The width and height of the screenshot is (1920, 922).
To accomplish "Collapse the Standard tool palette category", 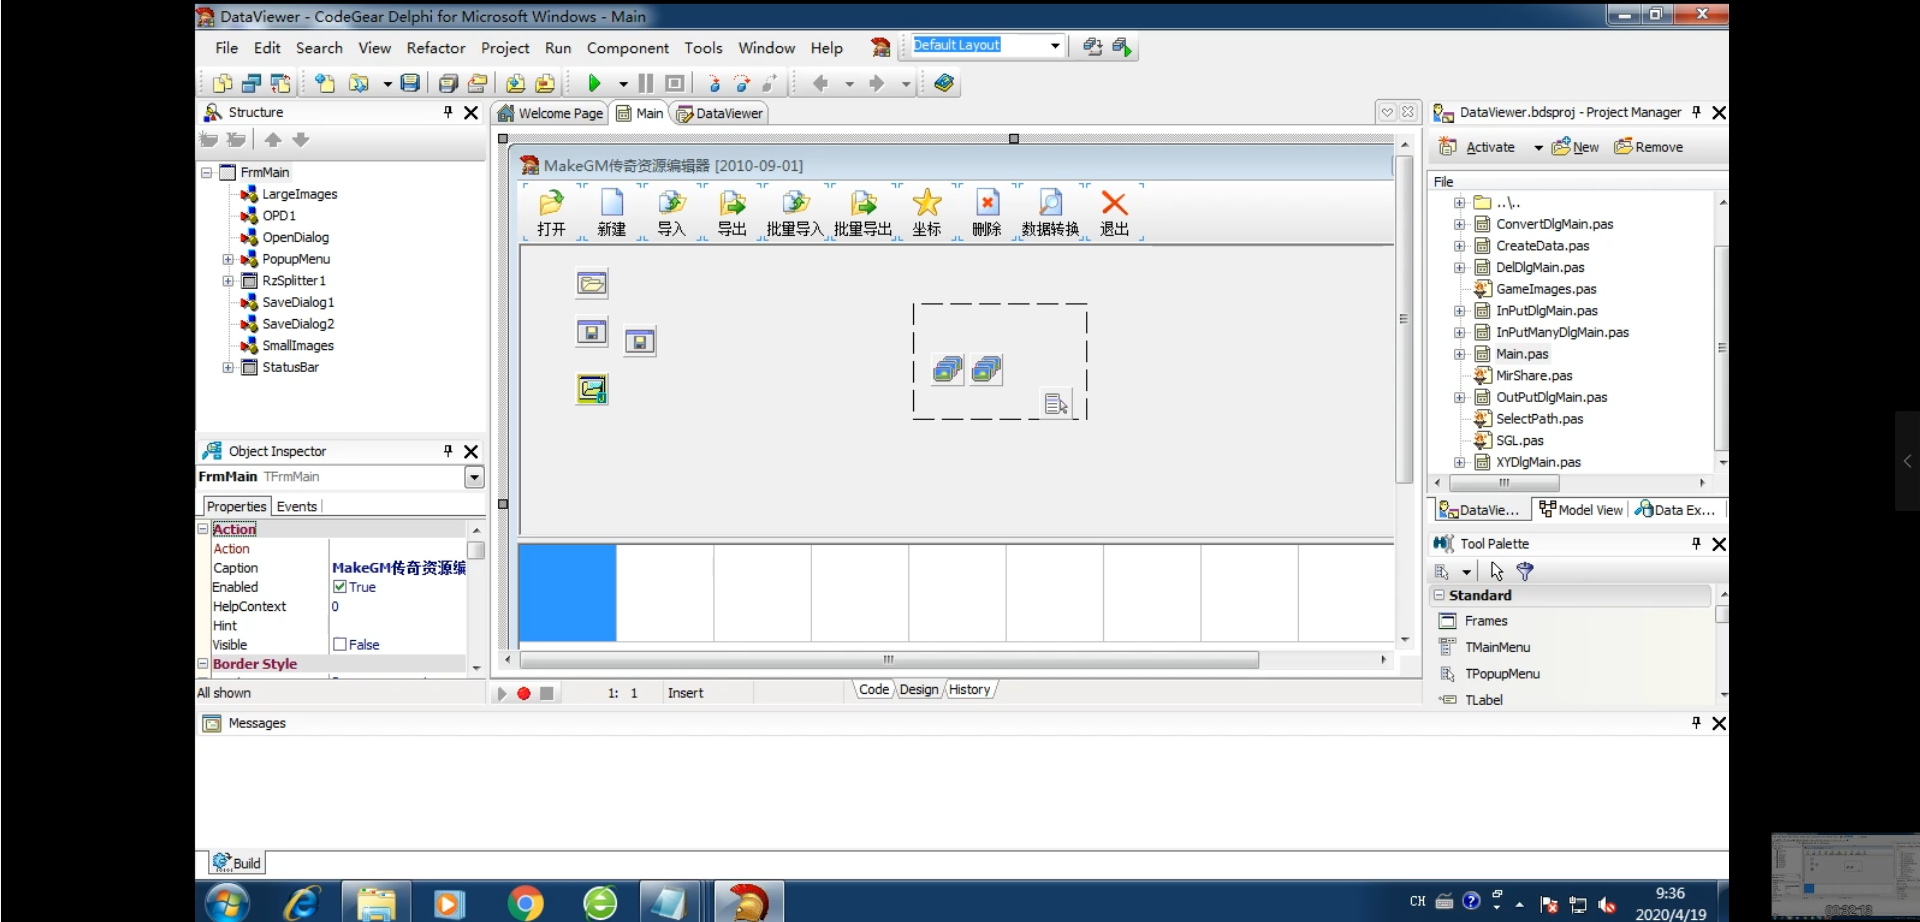I will click(1439, 595).
